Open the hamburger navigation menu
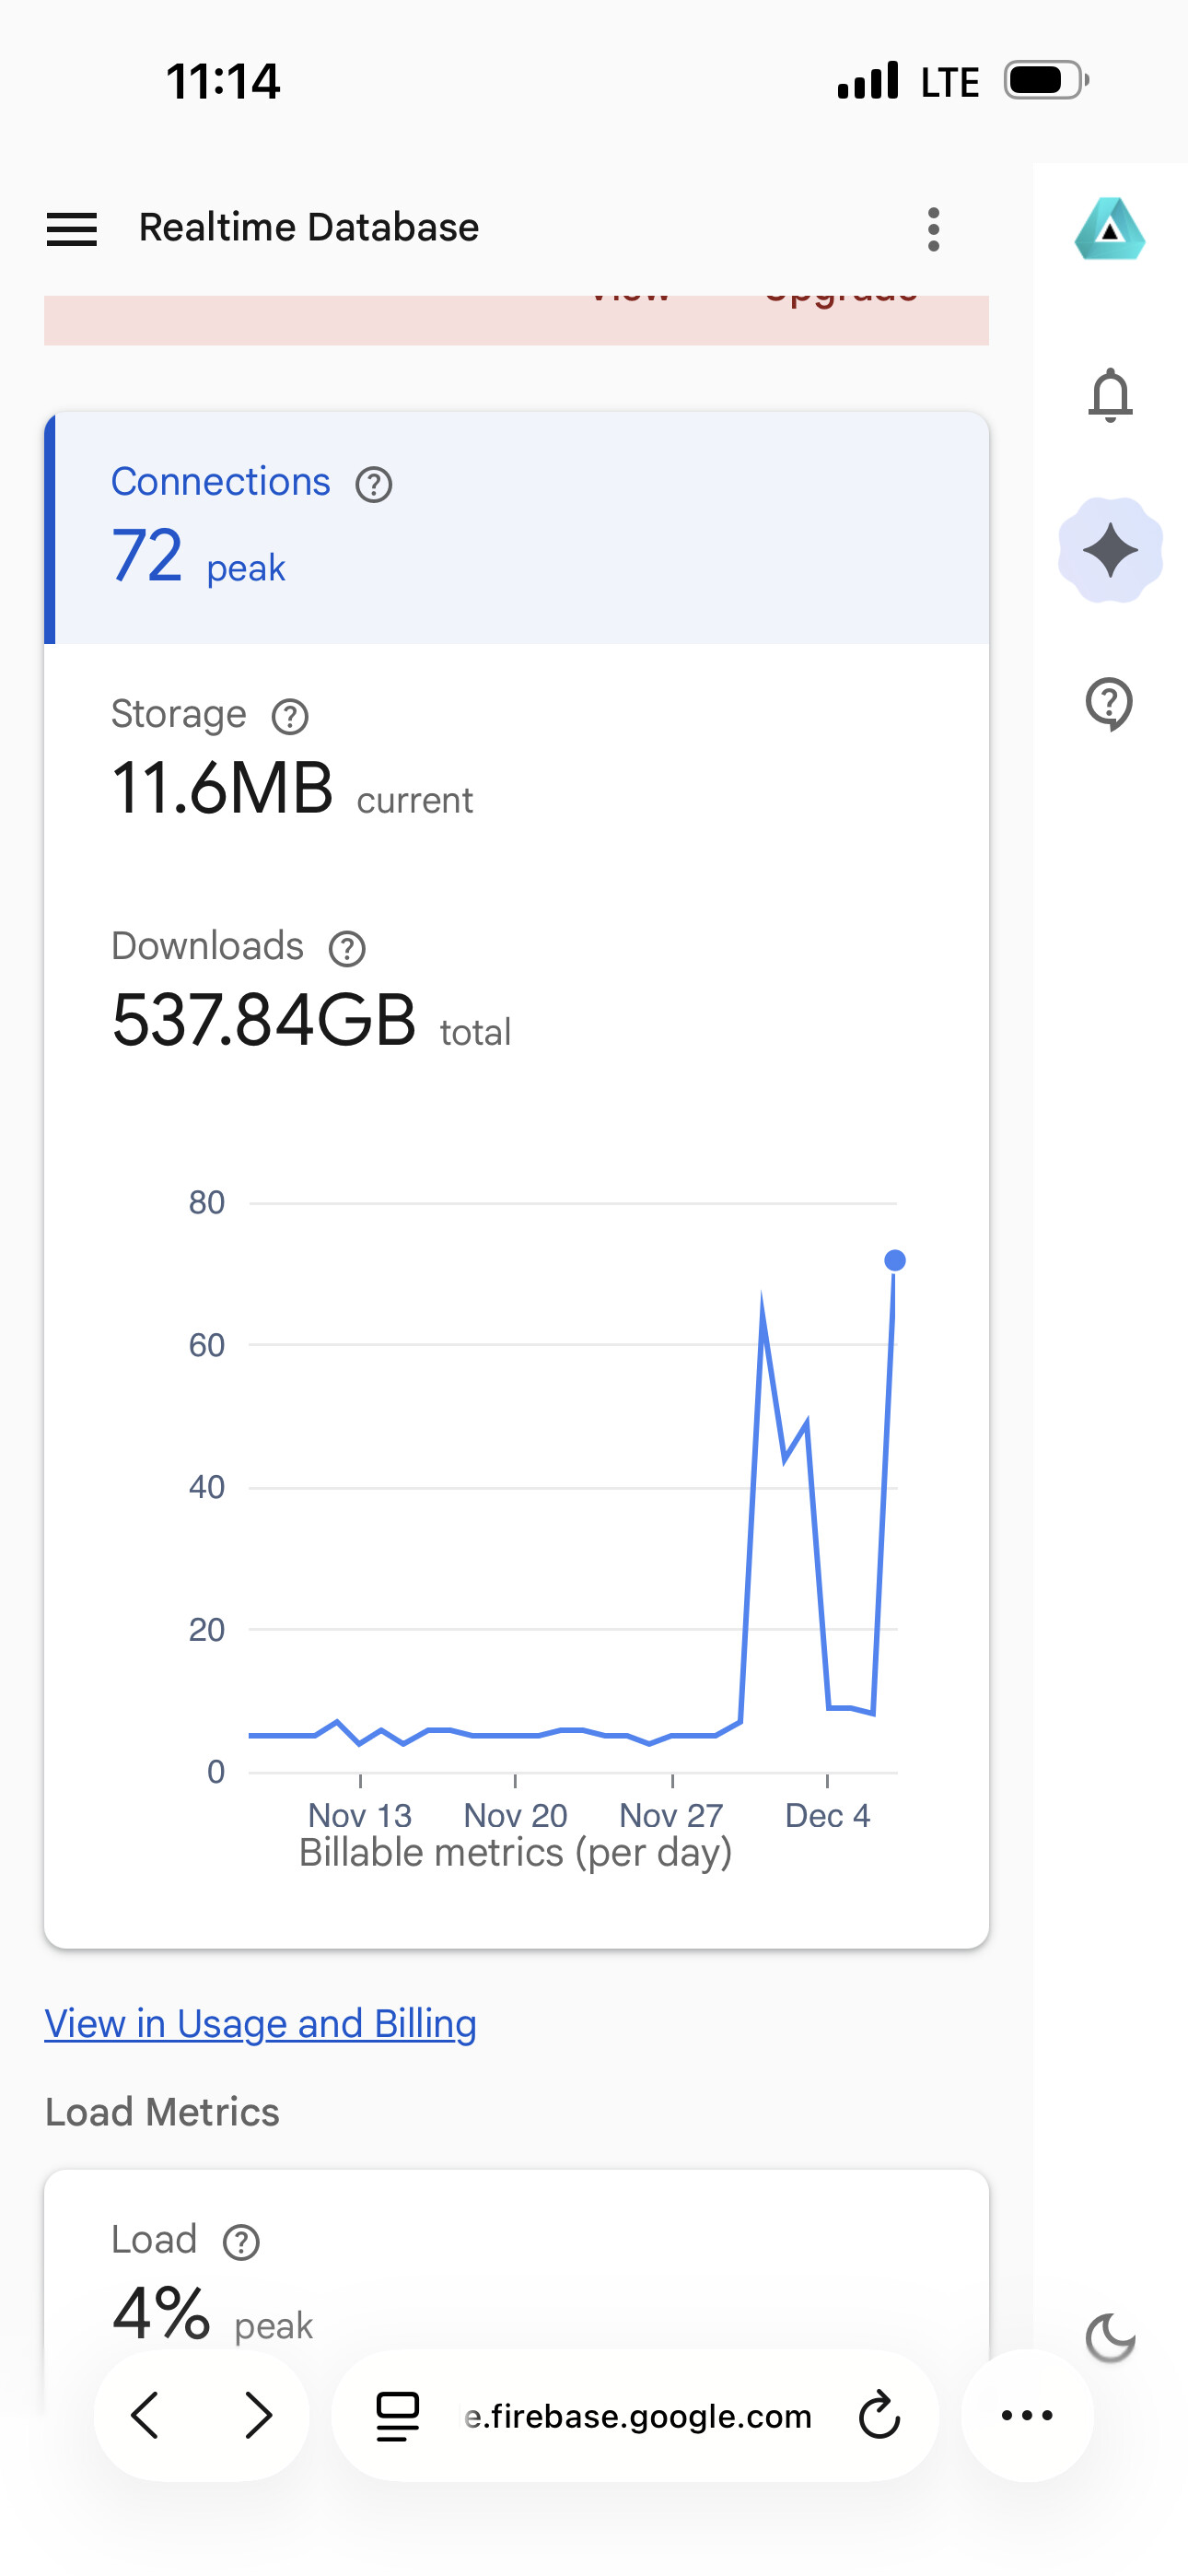 tap(72, 229)
